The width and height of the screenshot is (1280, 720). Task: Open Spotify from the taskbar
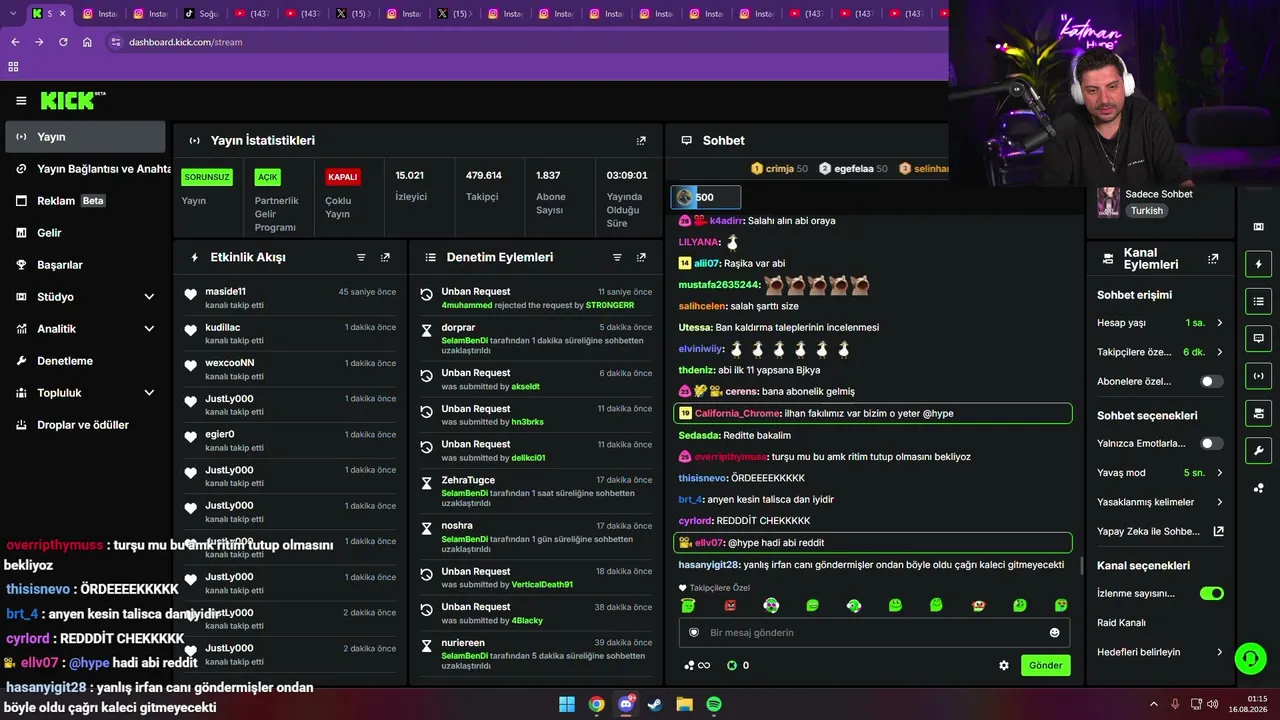point(714,704)
